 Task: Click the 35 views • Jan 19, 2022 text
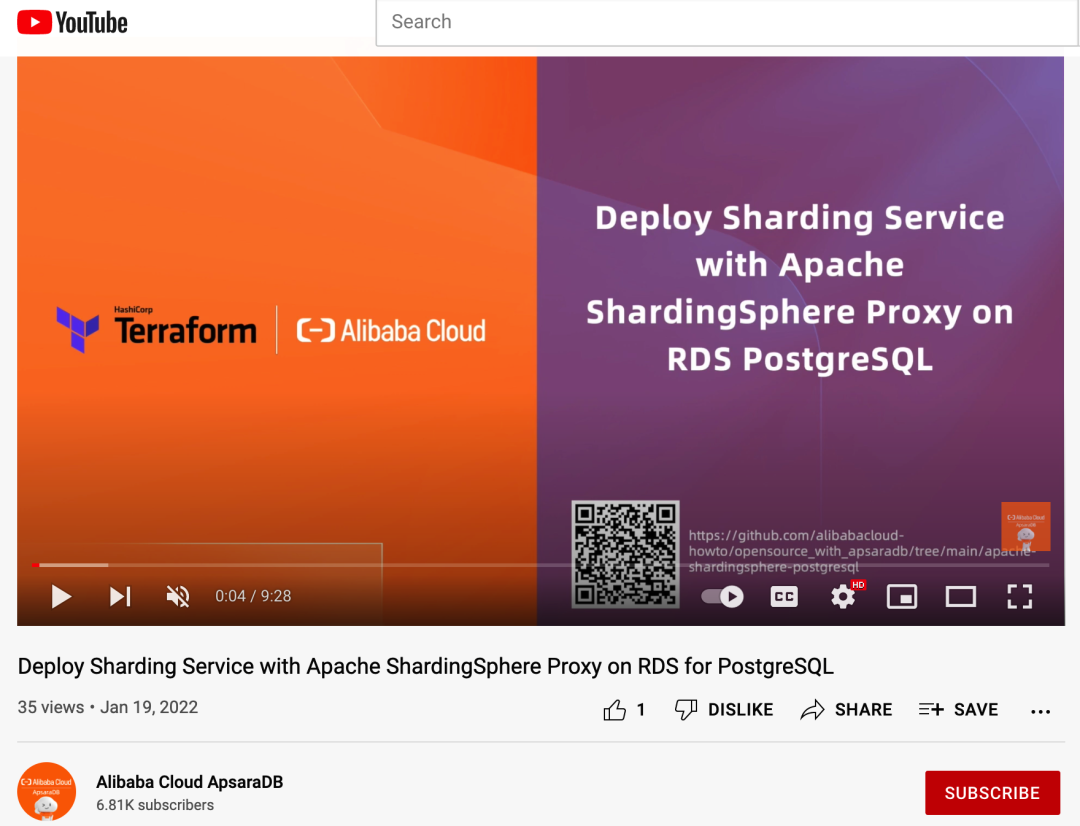[107, 708]
